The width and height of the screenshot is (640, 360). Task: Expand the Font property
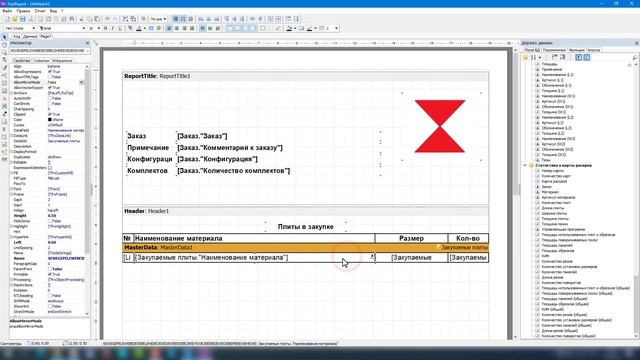pyautogui.click(x=11, y=189)
